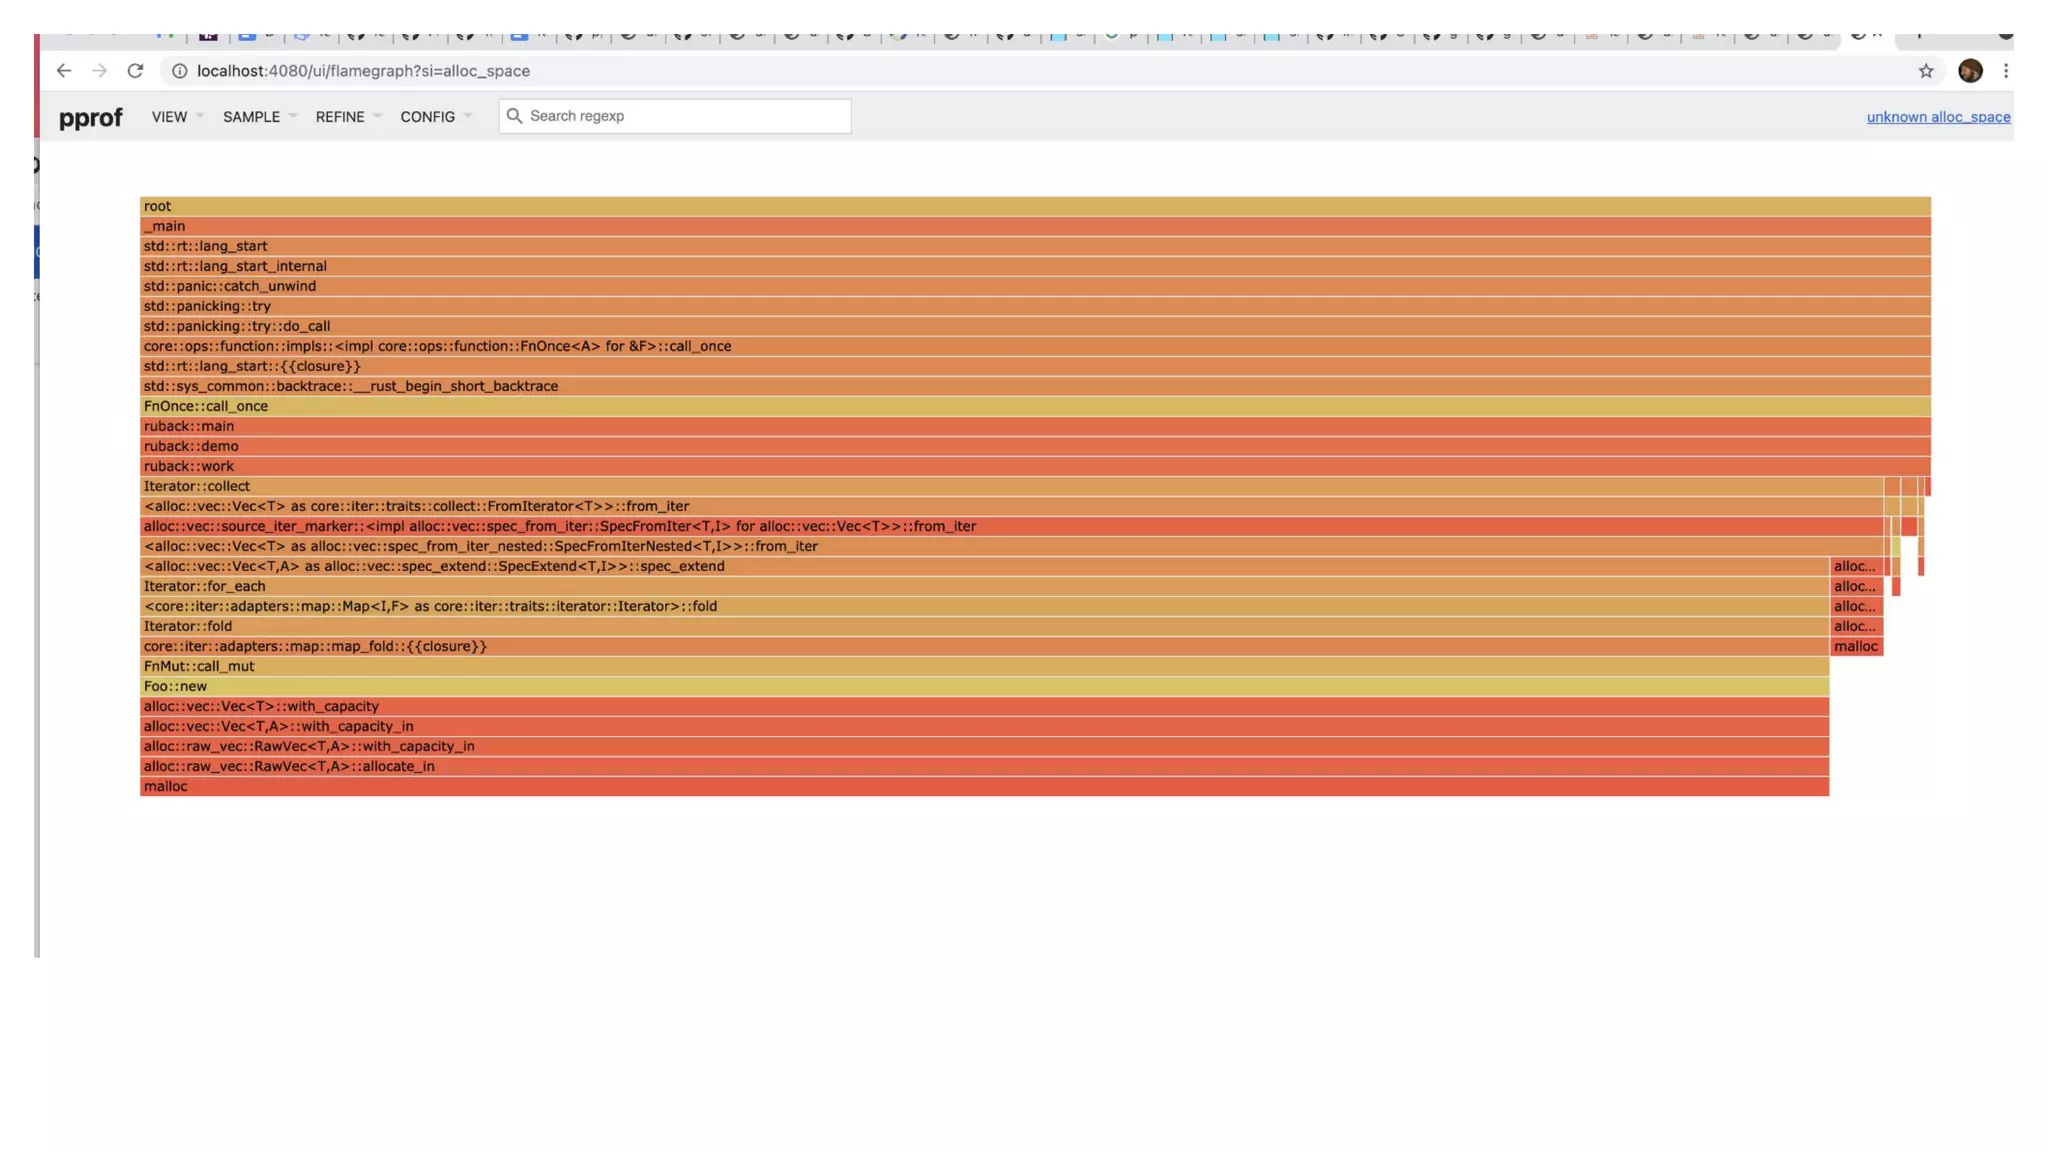
Task: Select the ruback::work frame
Action: pyautogui.click(x=1034, y=466)
